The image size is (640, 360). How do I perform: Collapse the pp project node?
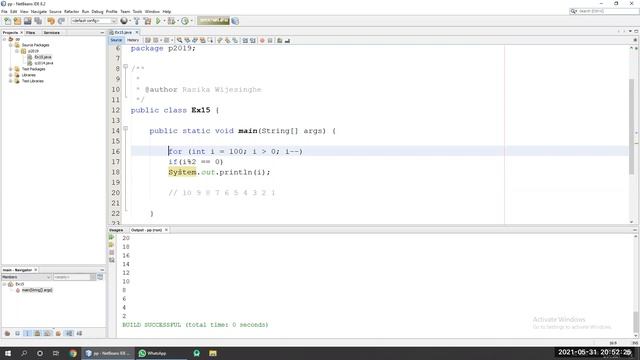(4, 39)
